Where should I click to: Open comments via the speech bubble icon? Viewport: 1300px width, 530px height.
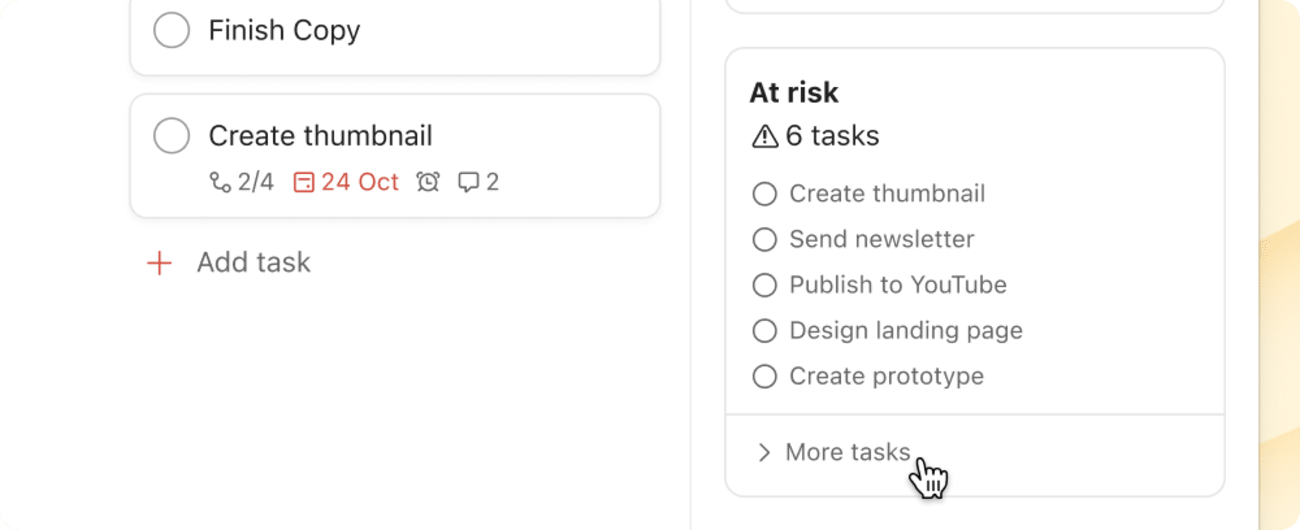[468, 182]
